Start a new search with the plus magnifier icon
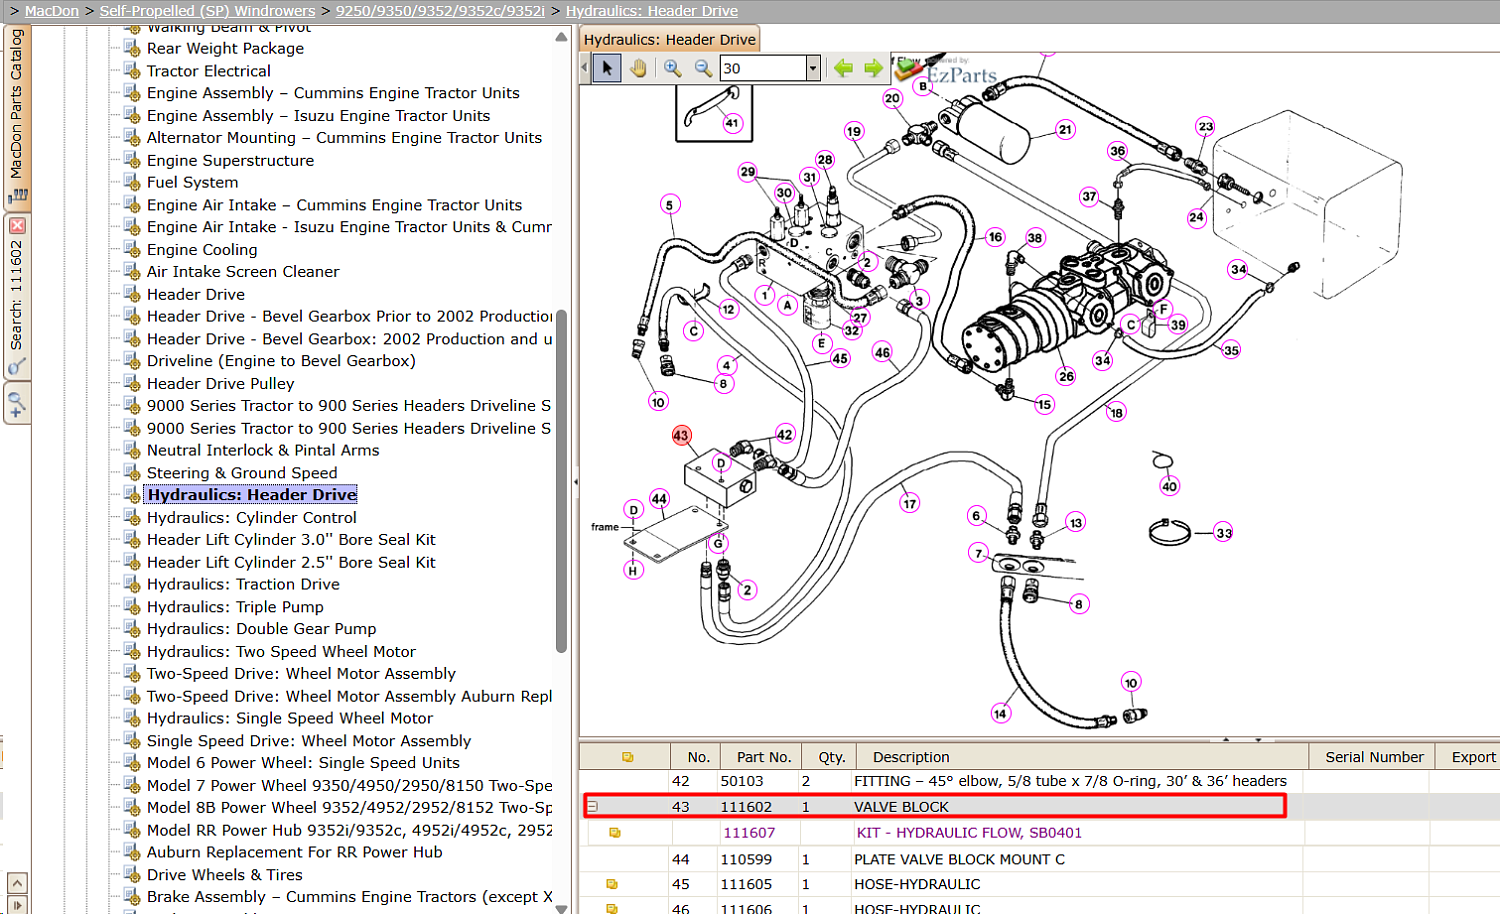The height and width of the screenshot is (914, 1500). point(17,405)
